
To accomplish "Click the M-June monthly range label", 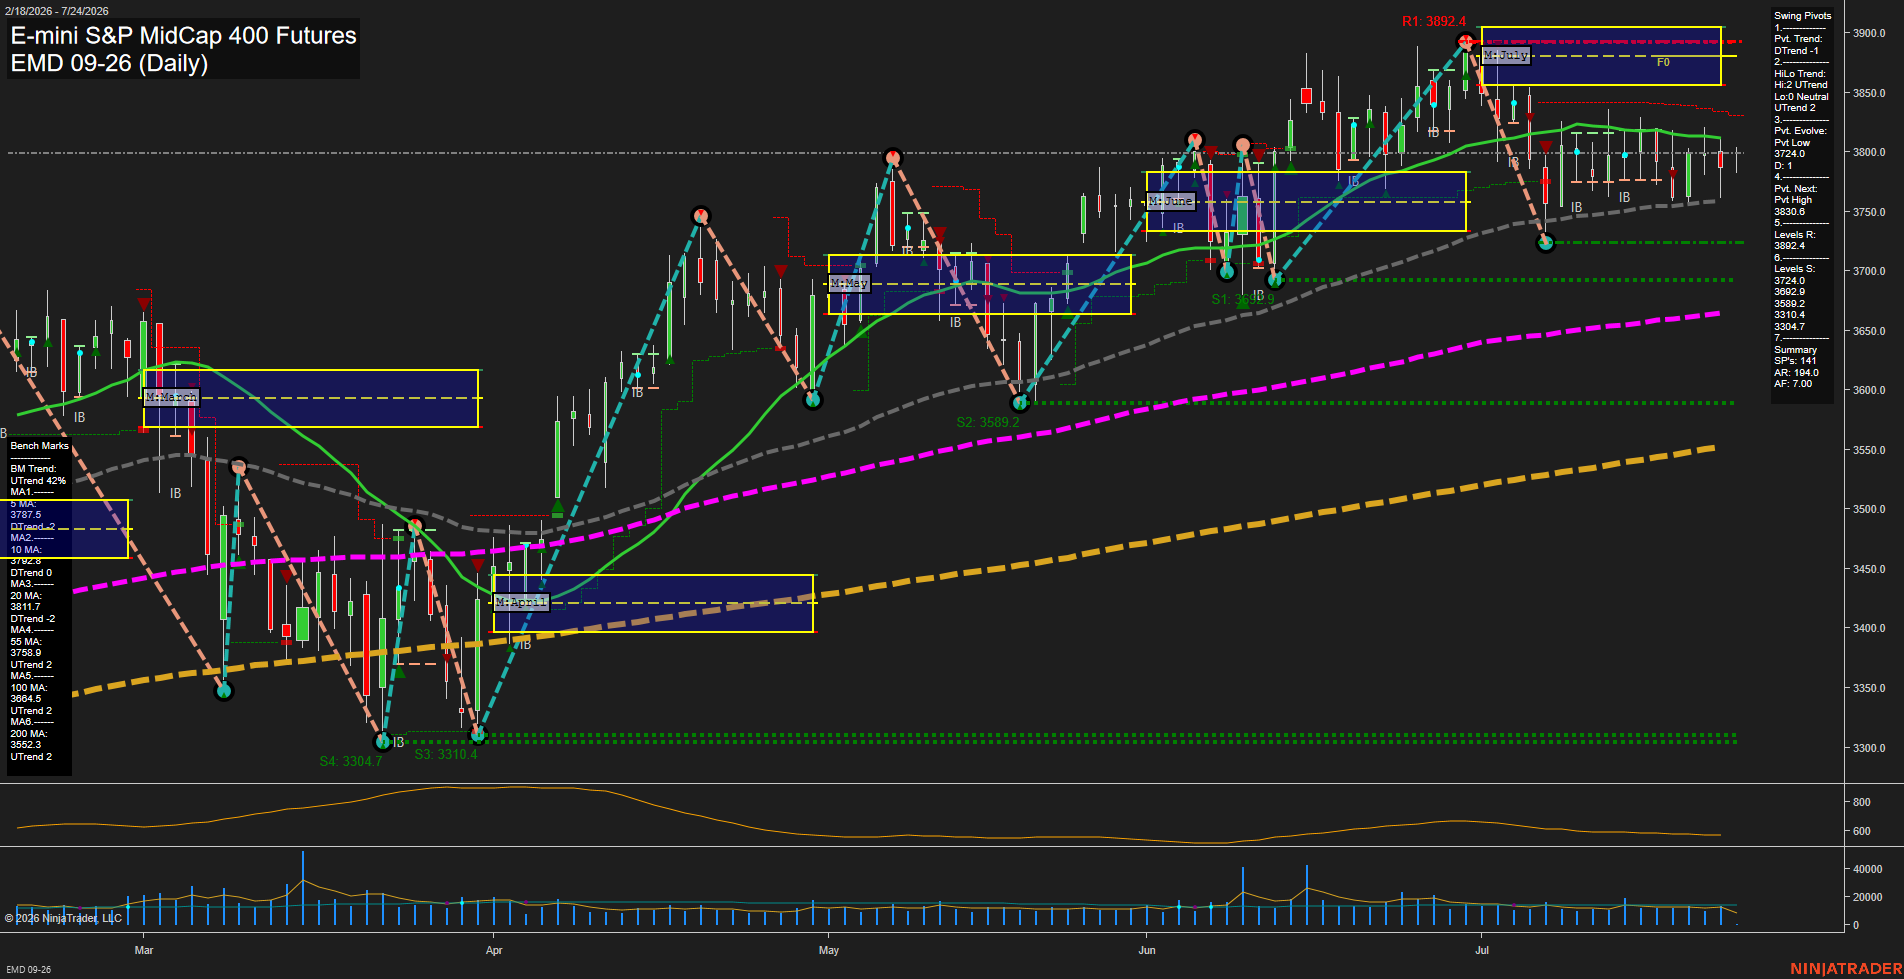I will click(x=1171, y=201).
